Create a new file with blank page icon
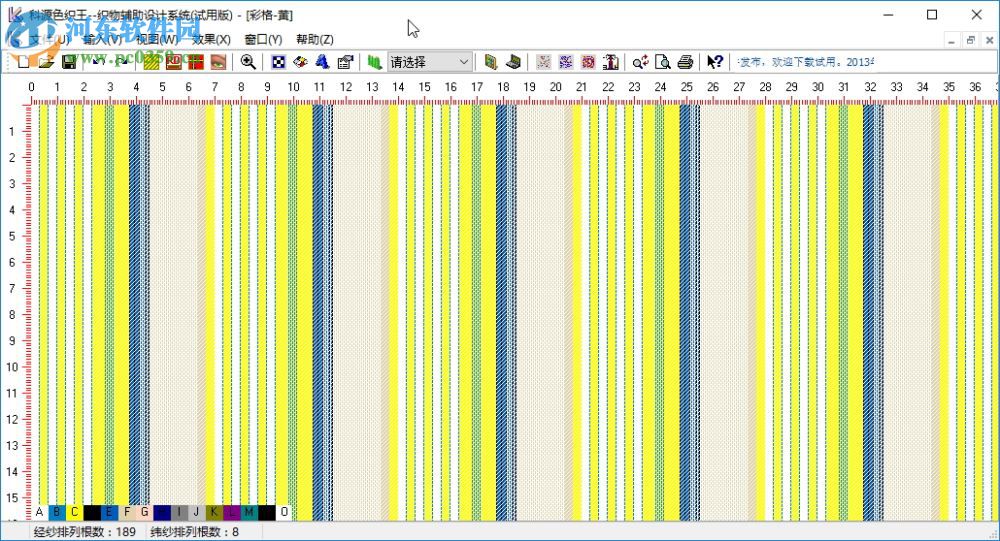Image resolution: width=1000 pixels, height=541 pixels. point(24,62)
